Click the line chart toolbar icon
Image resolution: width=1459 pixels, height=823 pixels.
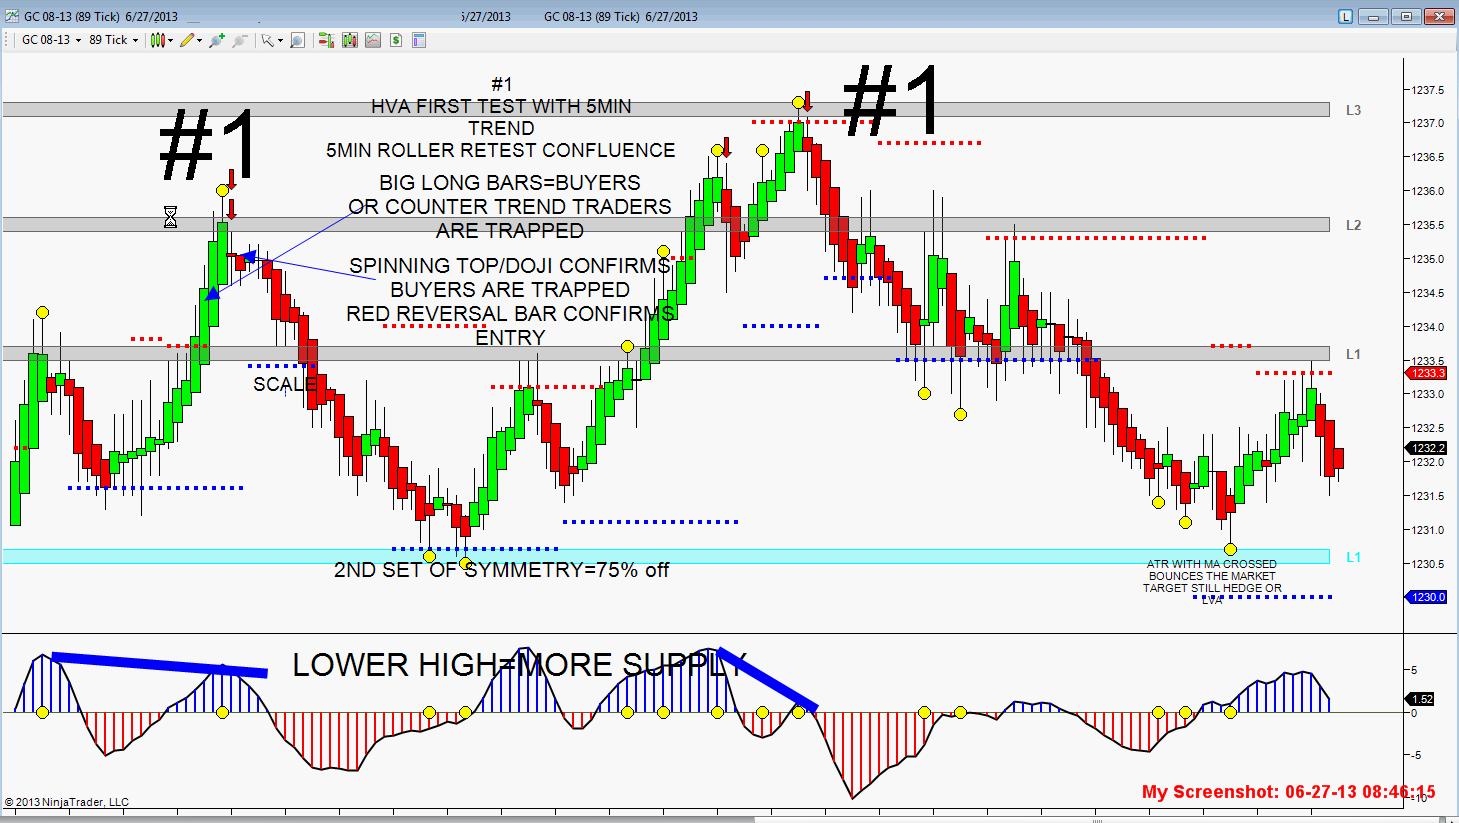(373, 40)
